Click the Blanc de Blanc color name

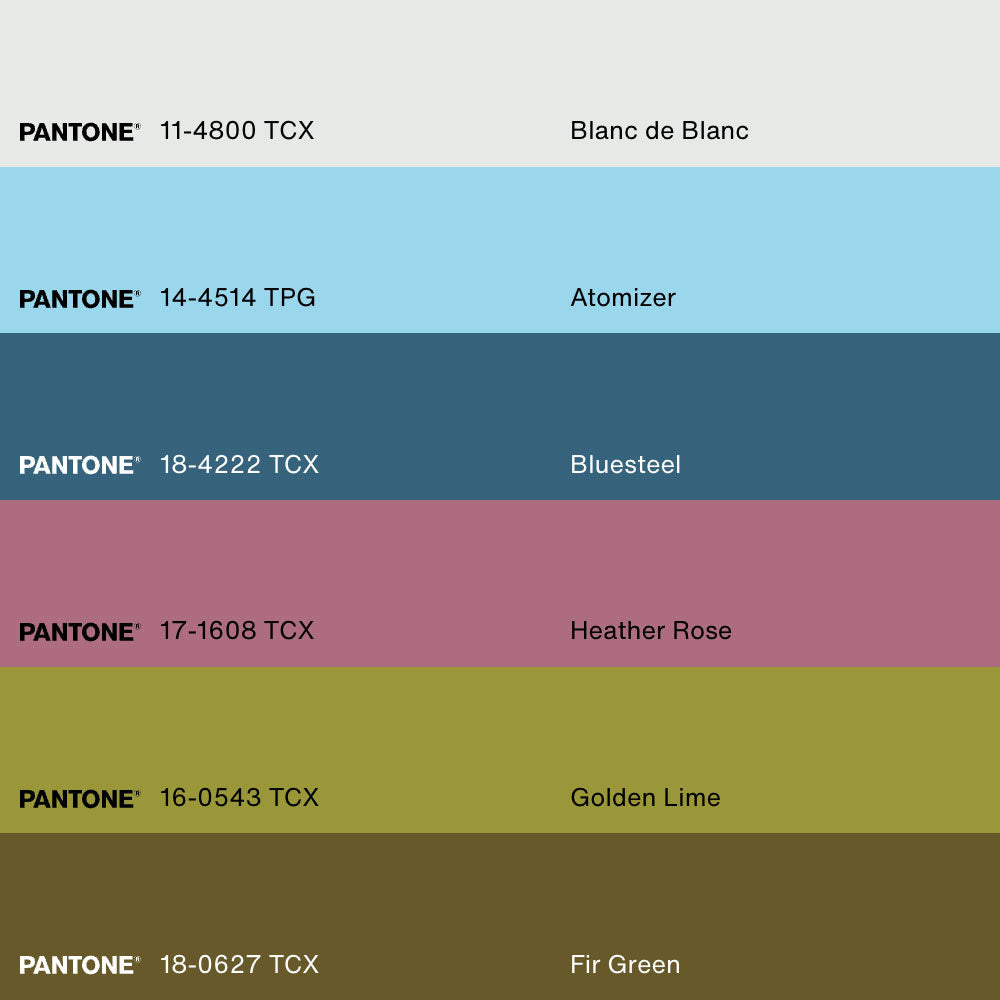pyautogui.click(x=659, y=131)
